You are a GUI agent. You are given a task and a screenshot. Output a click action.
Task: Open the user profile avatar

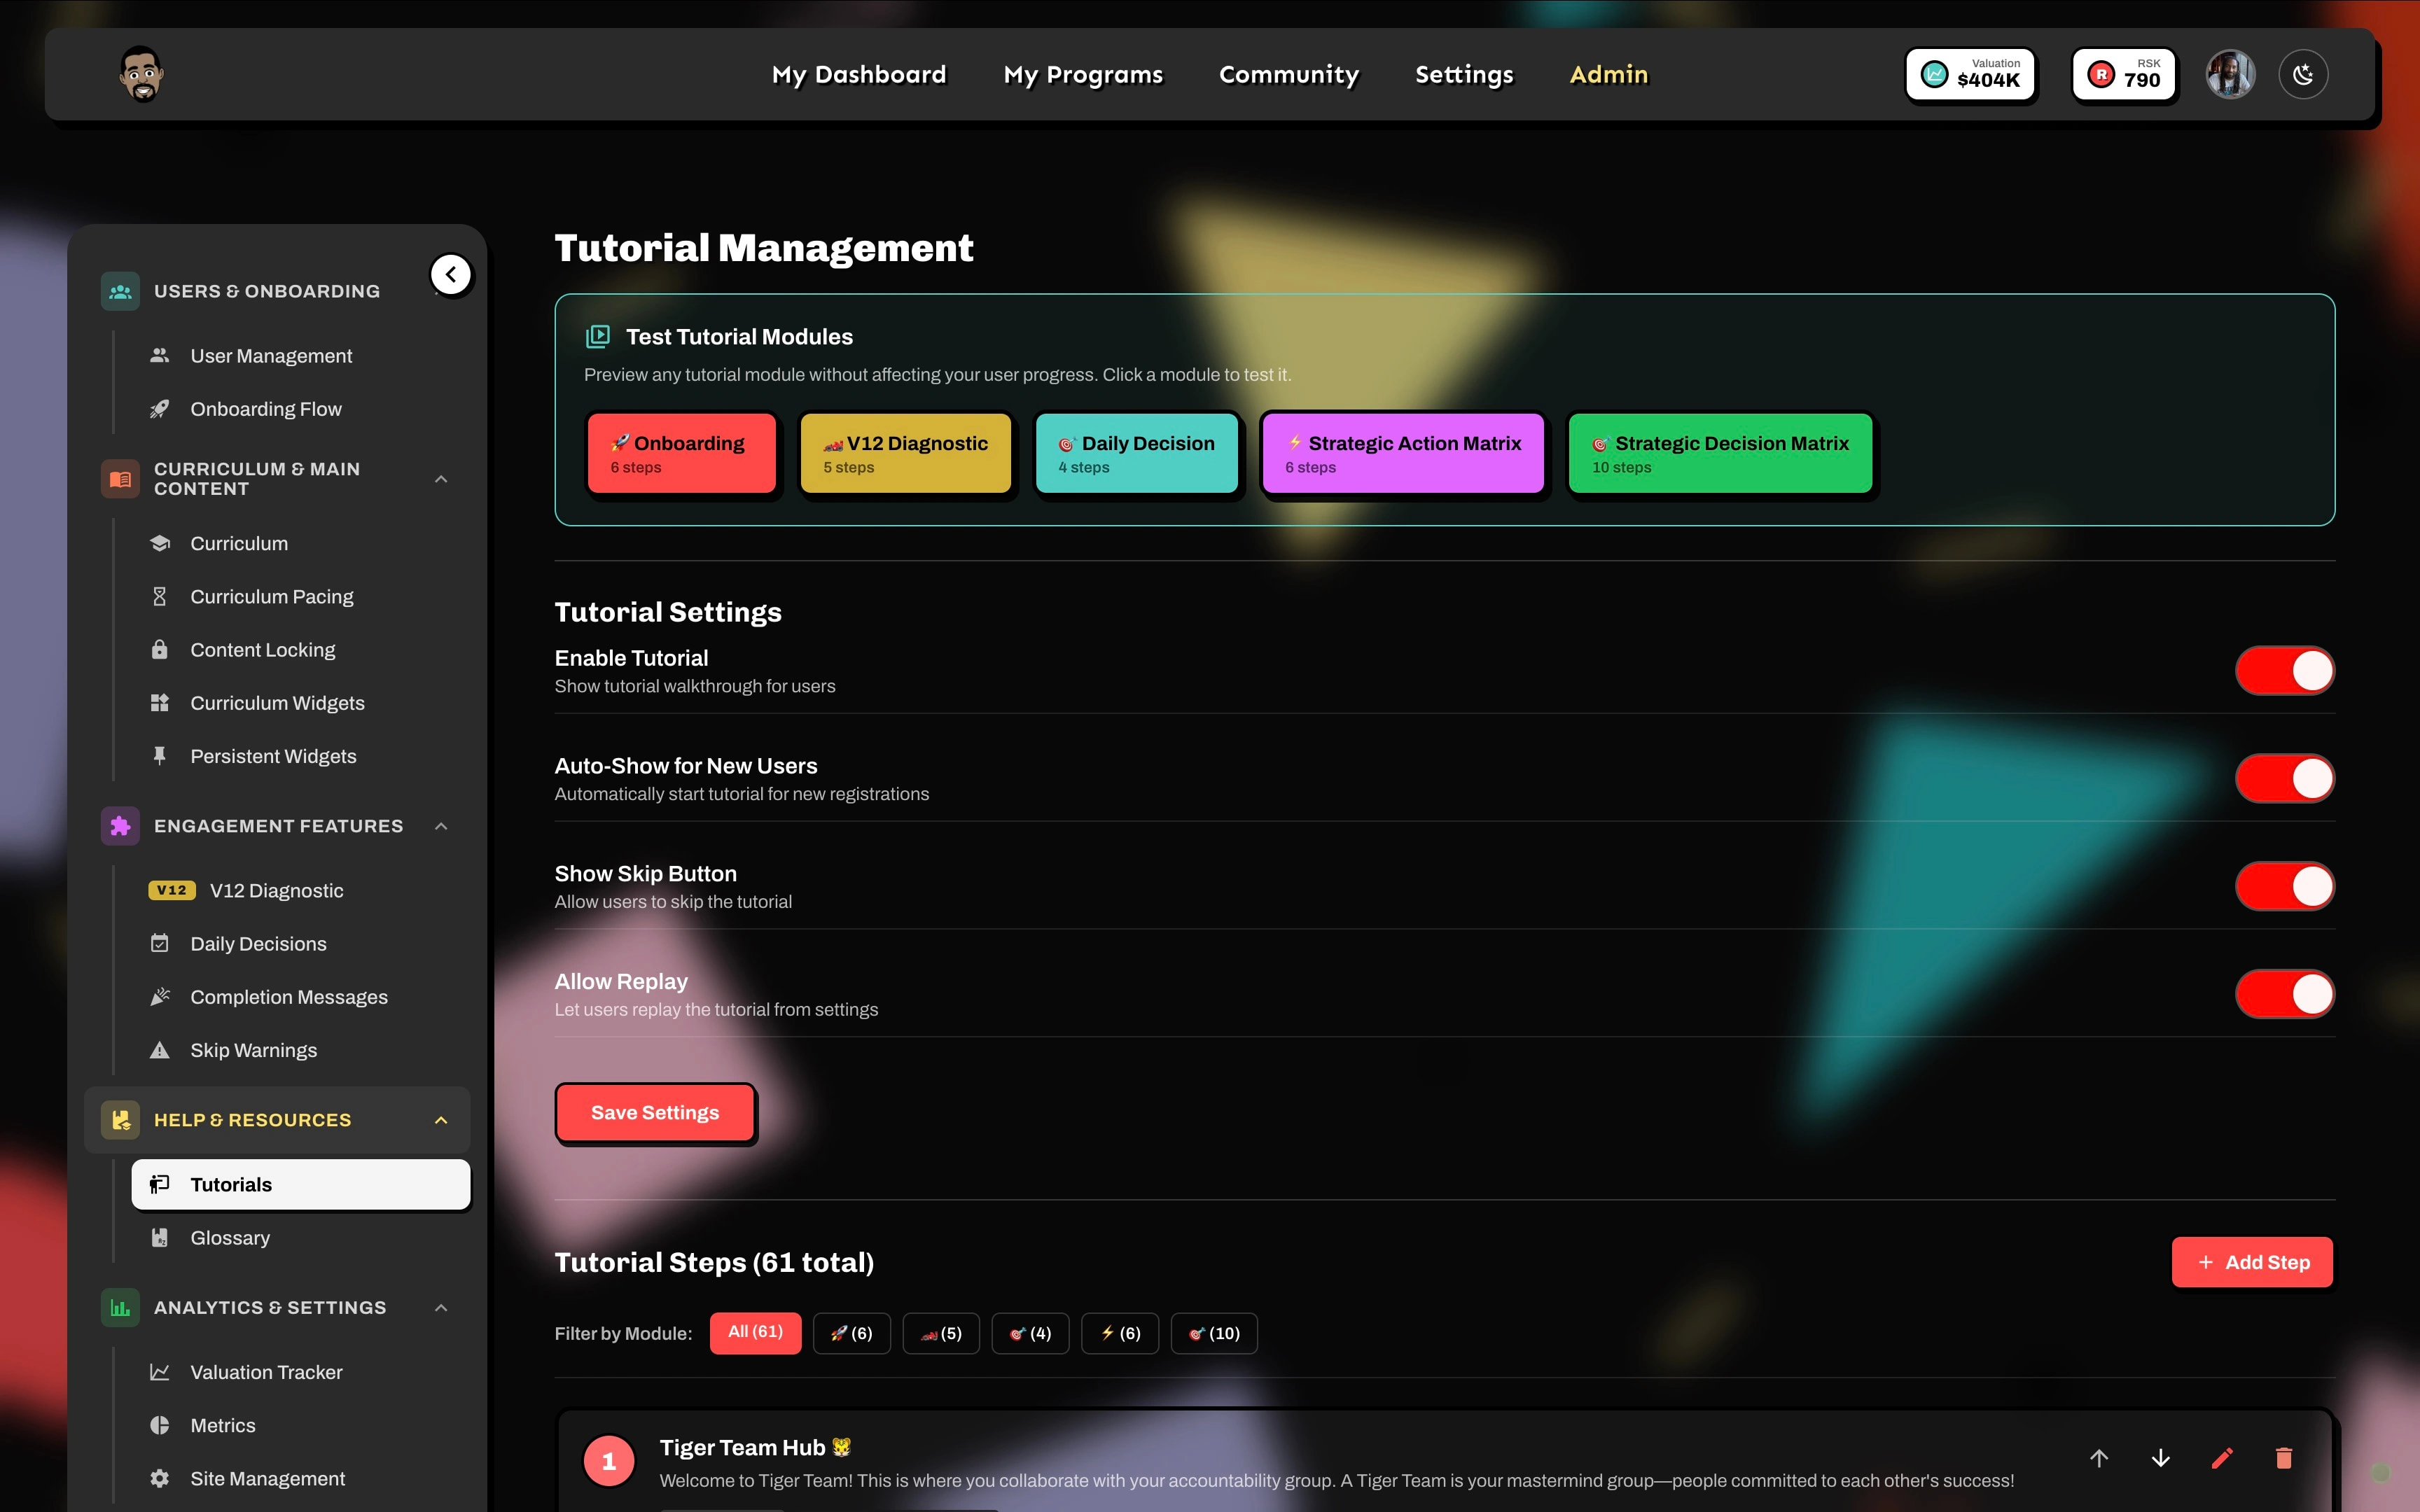(2230, 75)
